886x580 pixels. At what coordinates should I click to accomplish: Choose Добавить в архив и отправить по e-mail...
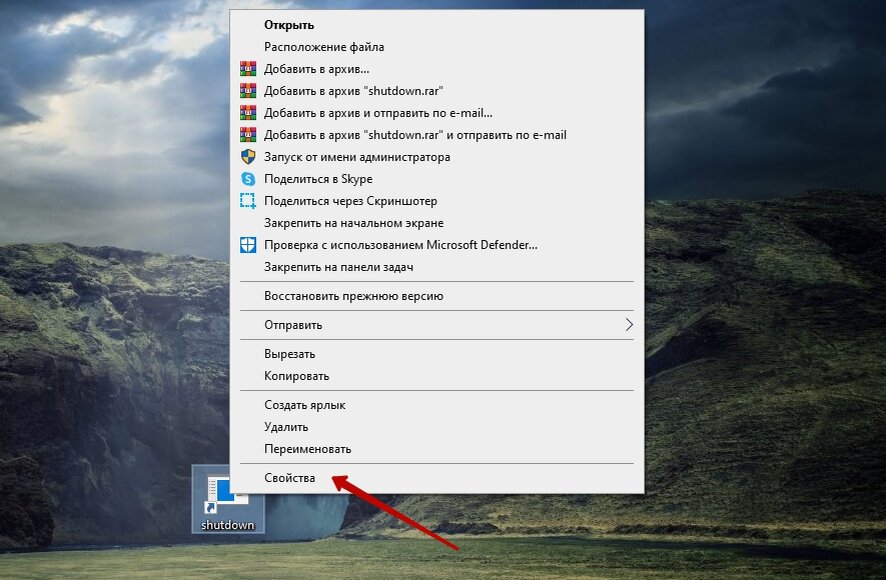[x=436, y=113]
